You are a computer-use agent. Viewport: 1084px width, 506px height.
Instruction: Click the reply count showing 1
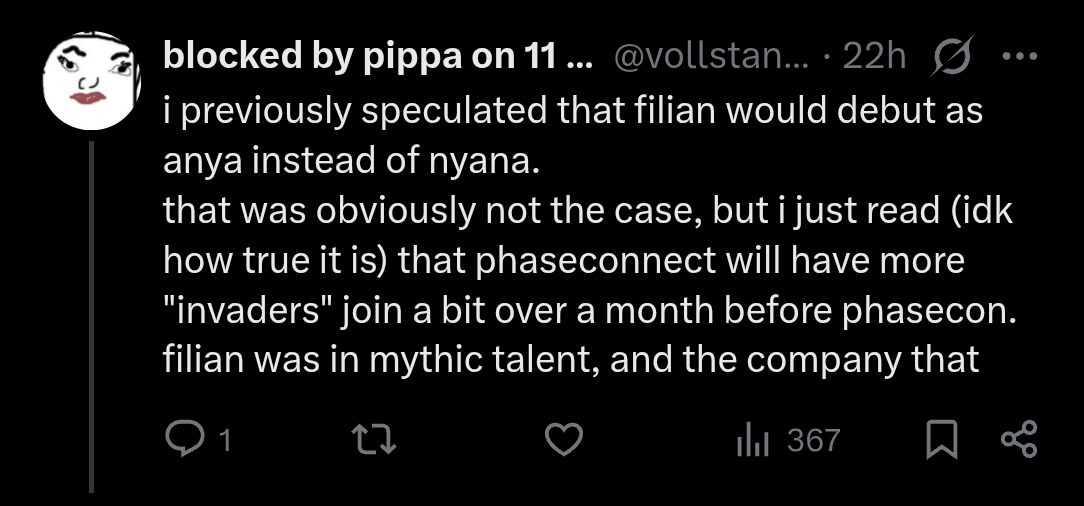click(224, 441)
